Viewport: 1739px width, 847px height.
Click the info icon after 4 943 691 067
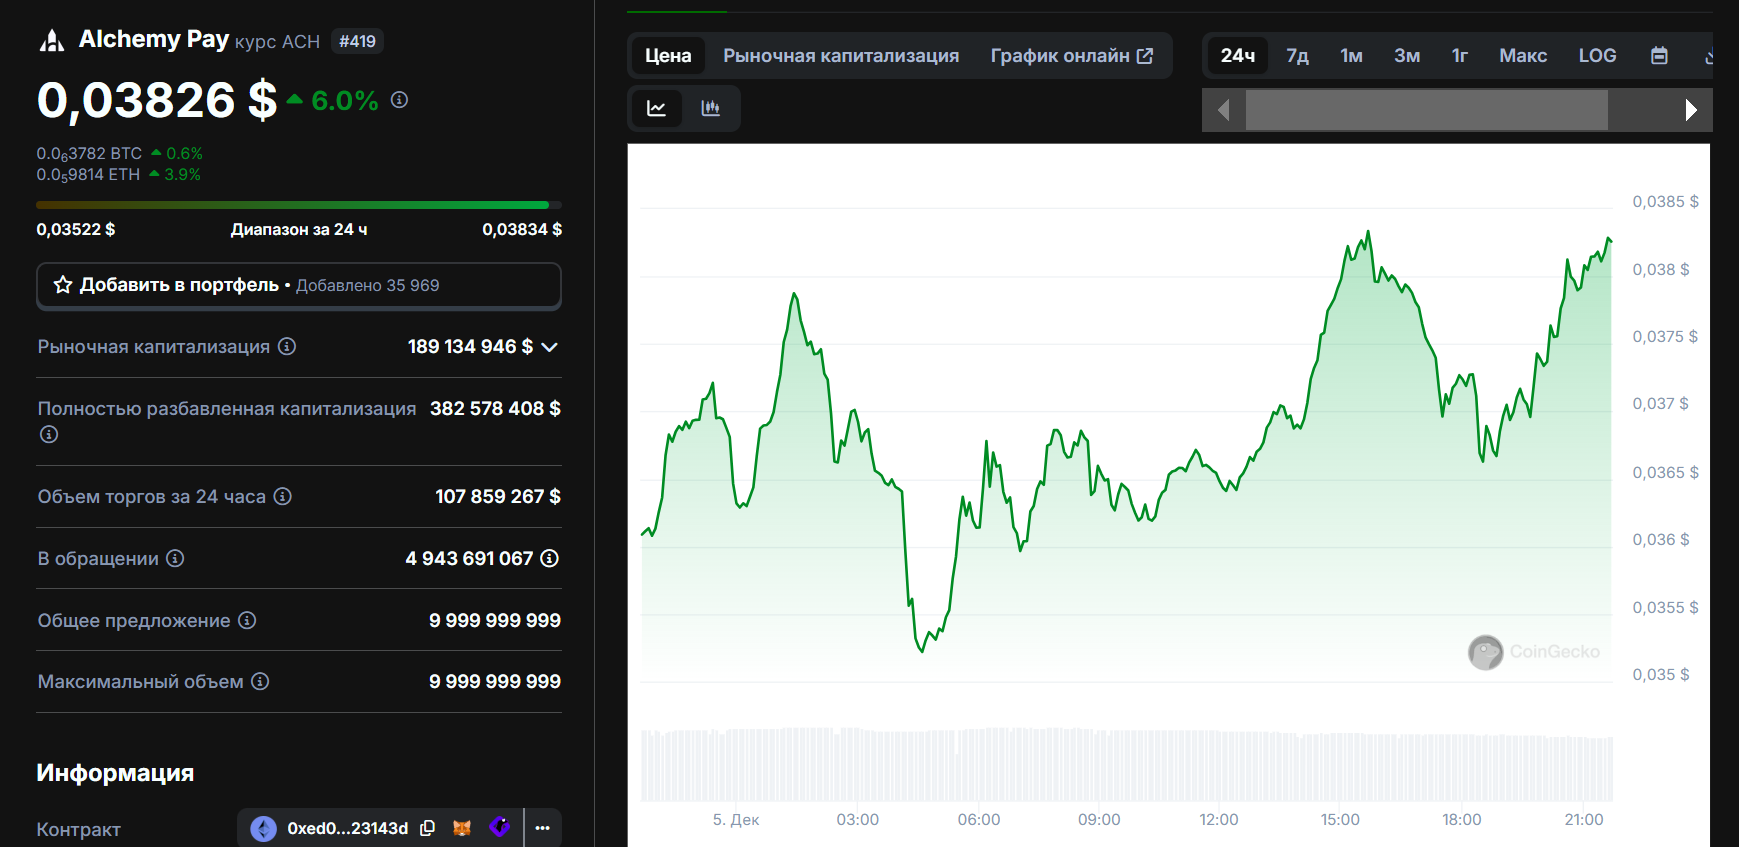click(550, 558)
